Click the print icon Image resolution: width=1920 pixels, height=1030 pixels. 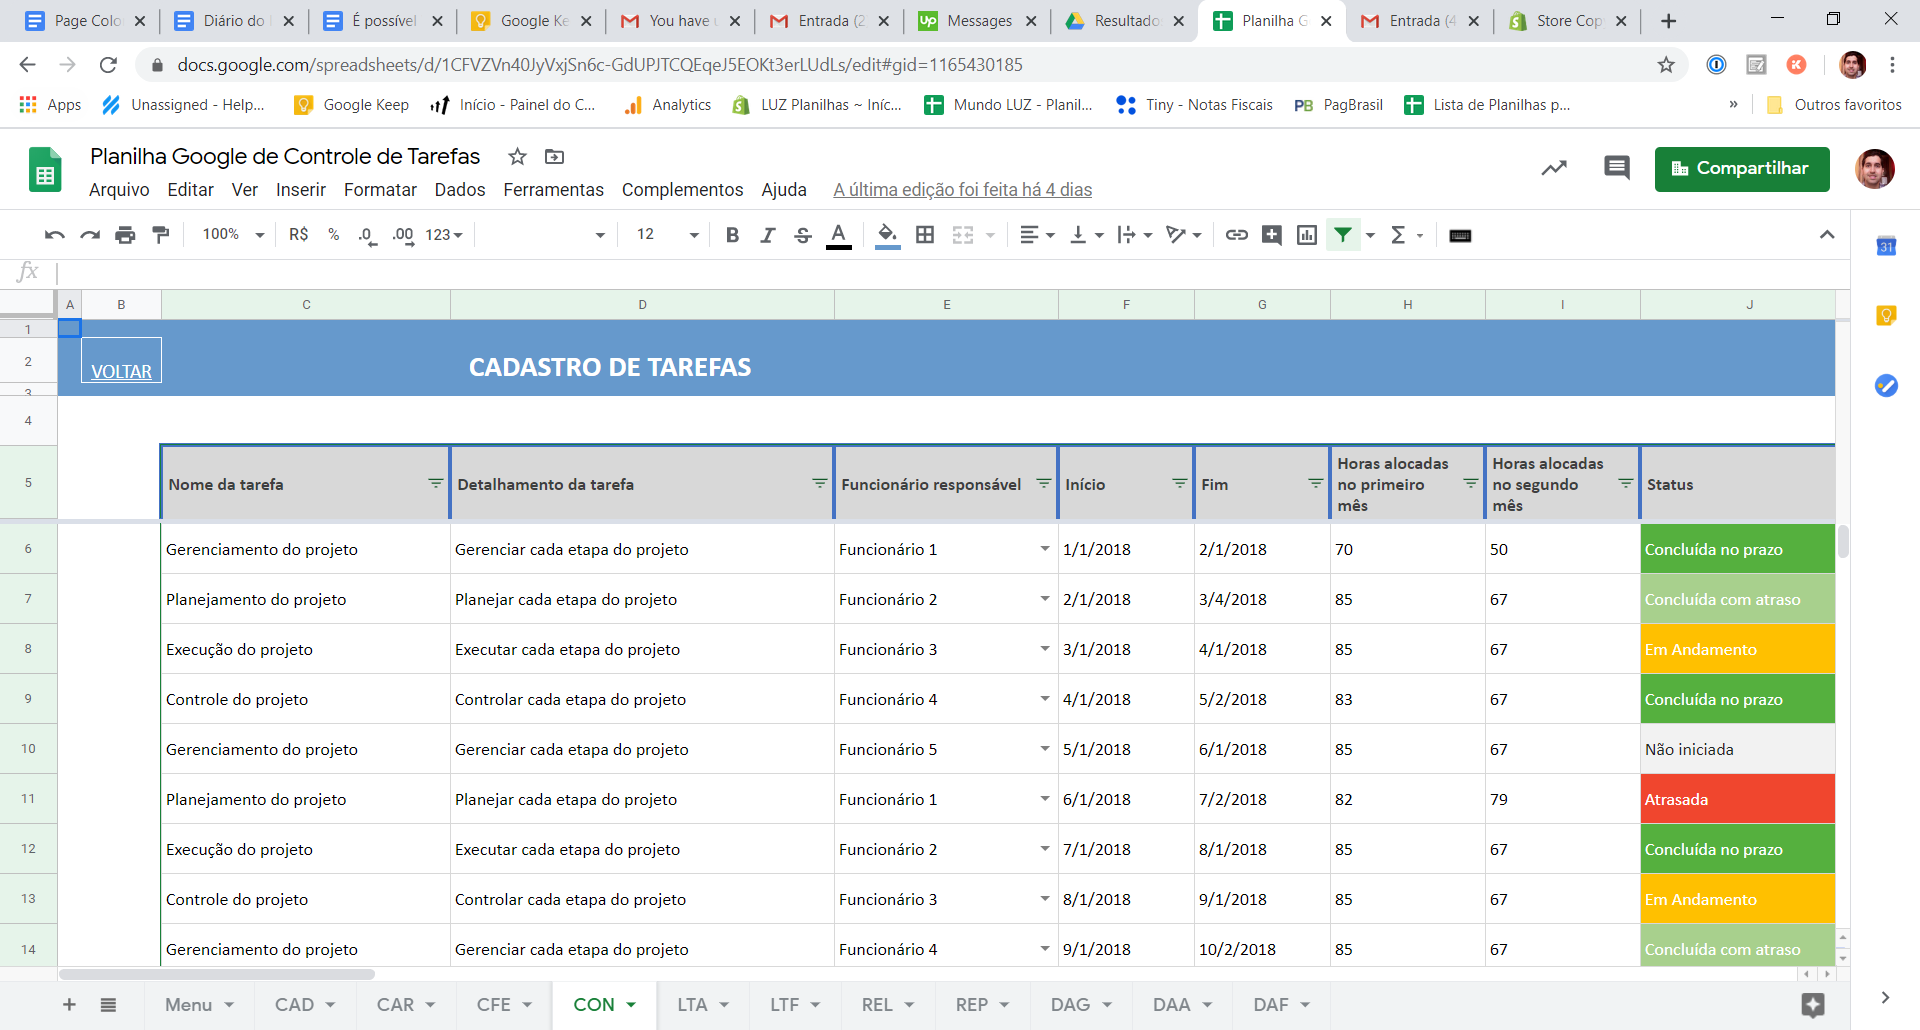(125, 235)
